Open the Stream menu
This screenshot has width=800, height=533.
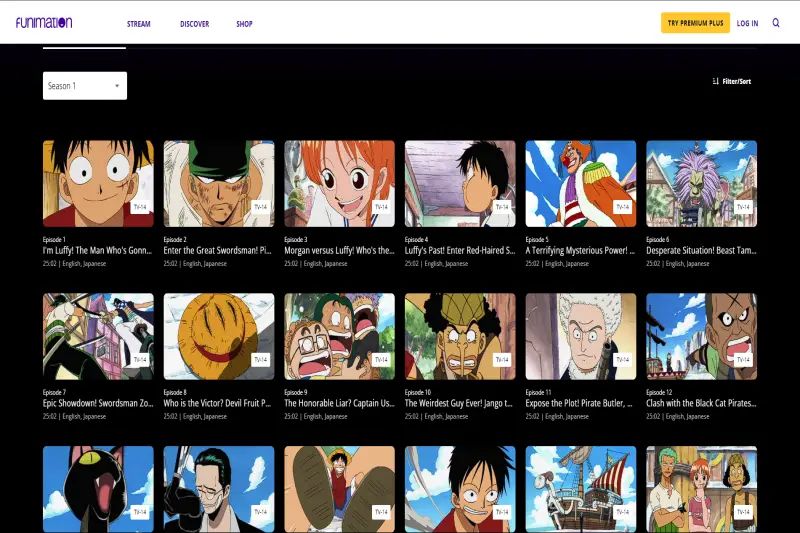tap(138, 23)
